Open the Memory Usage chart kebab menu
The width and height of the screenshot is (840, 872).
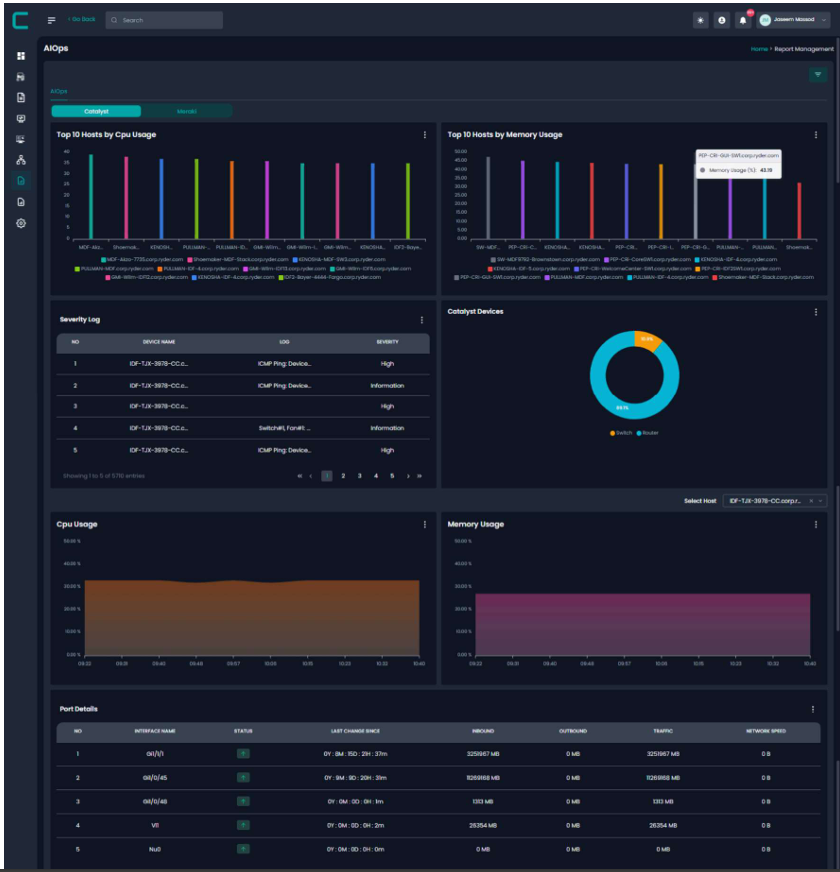816,524
